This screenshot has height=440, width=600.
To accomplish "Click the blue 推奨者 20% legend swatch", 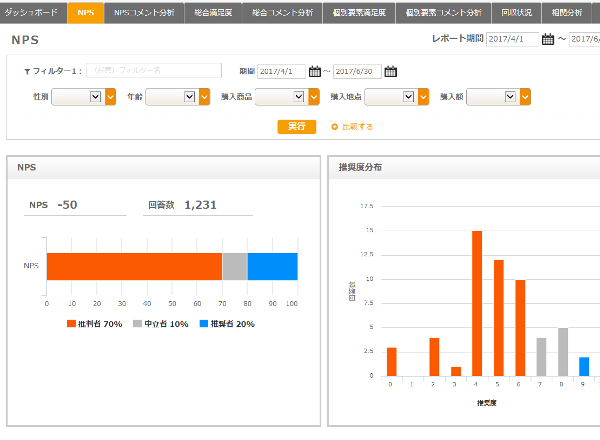I will pos(204,324).
